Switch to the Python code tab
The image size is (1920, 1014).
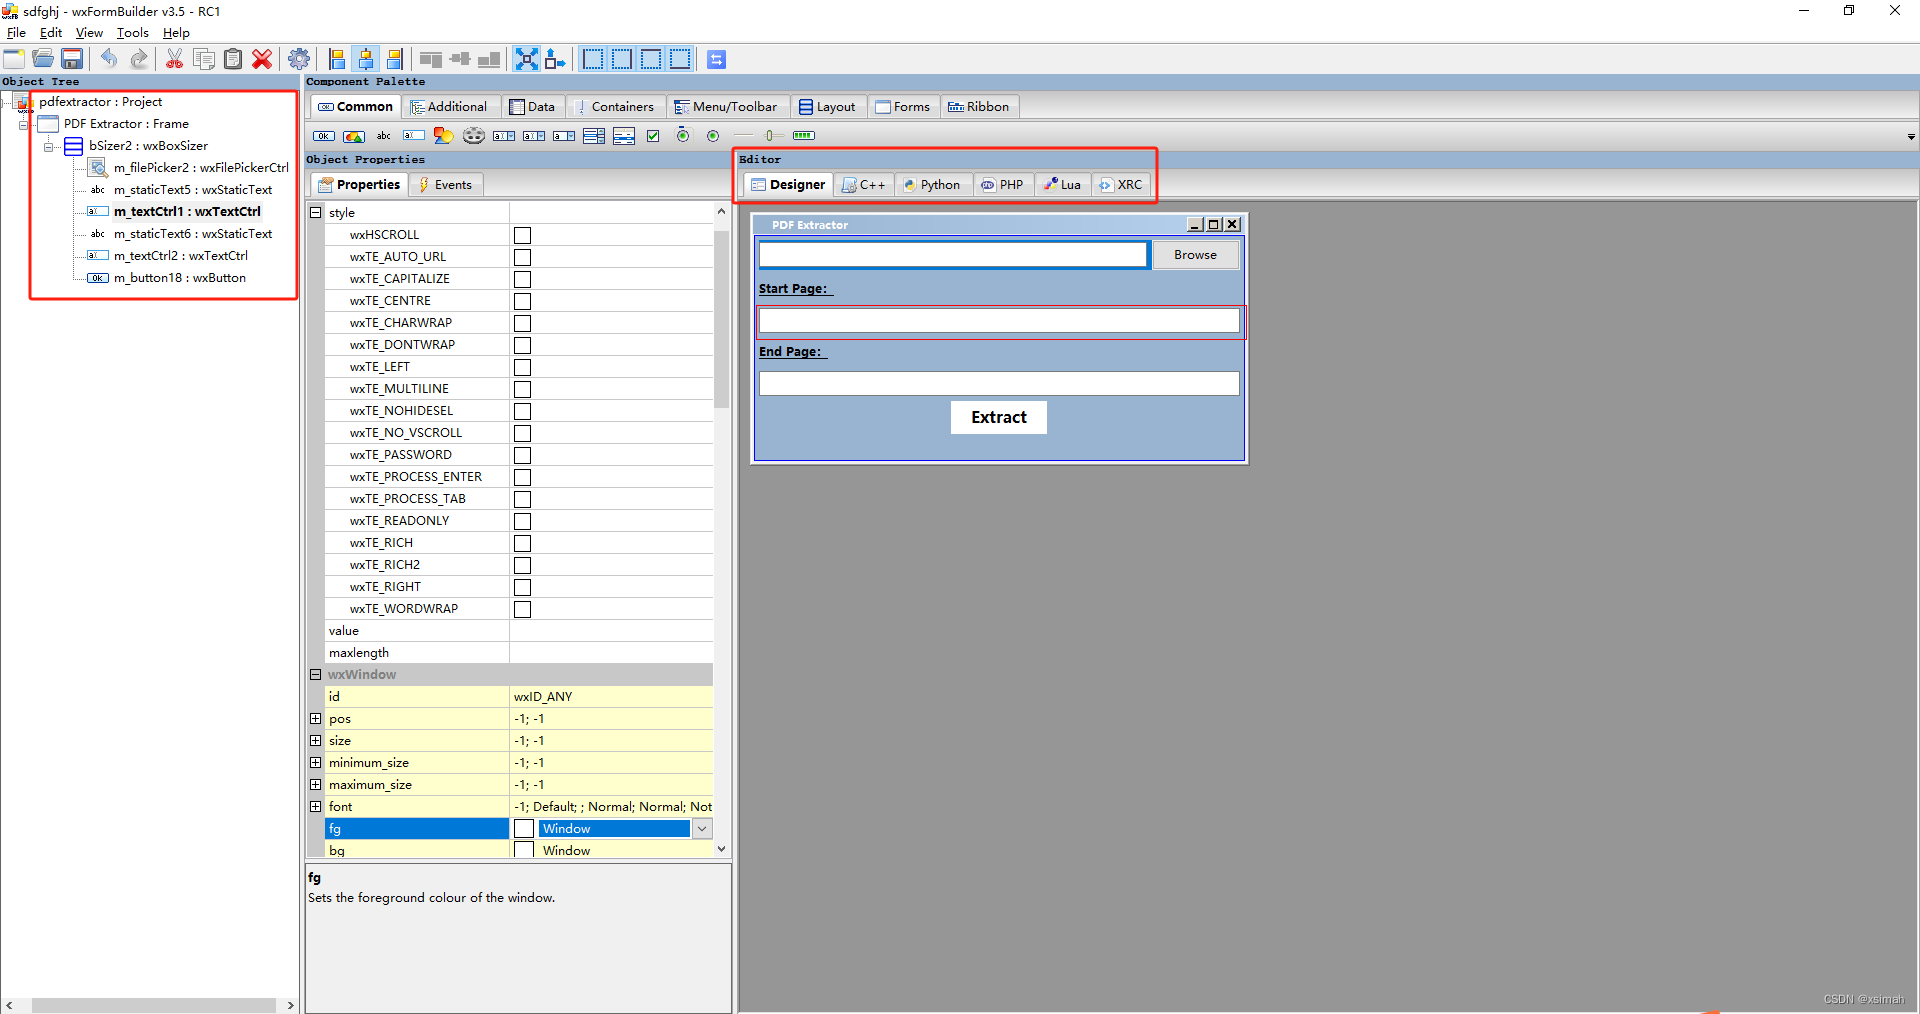pos(932,185)
